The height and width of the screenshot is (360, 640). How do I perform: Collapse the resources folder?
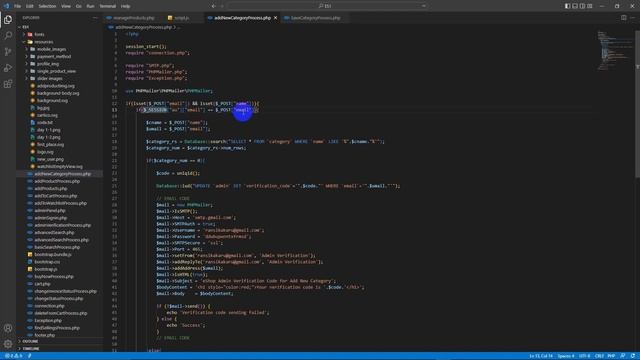click(x=43, y=42)
